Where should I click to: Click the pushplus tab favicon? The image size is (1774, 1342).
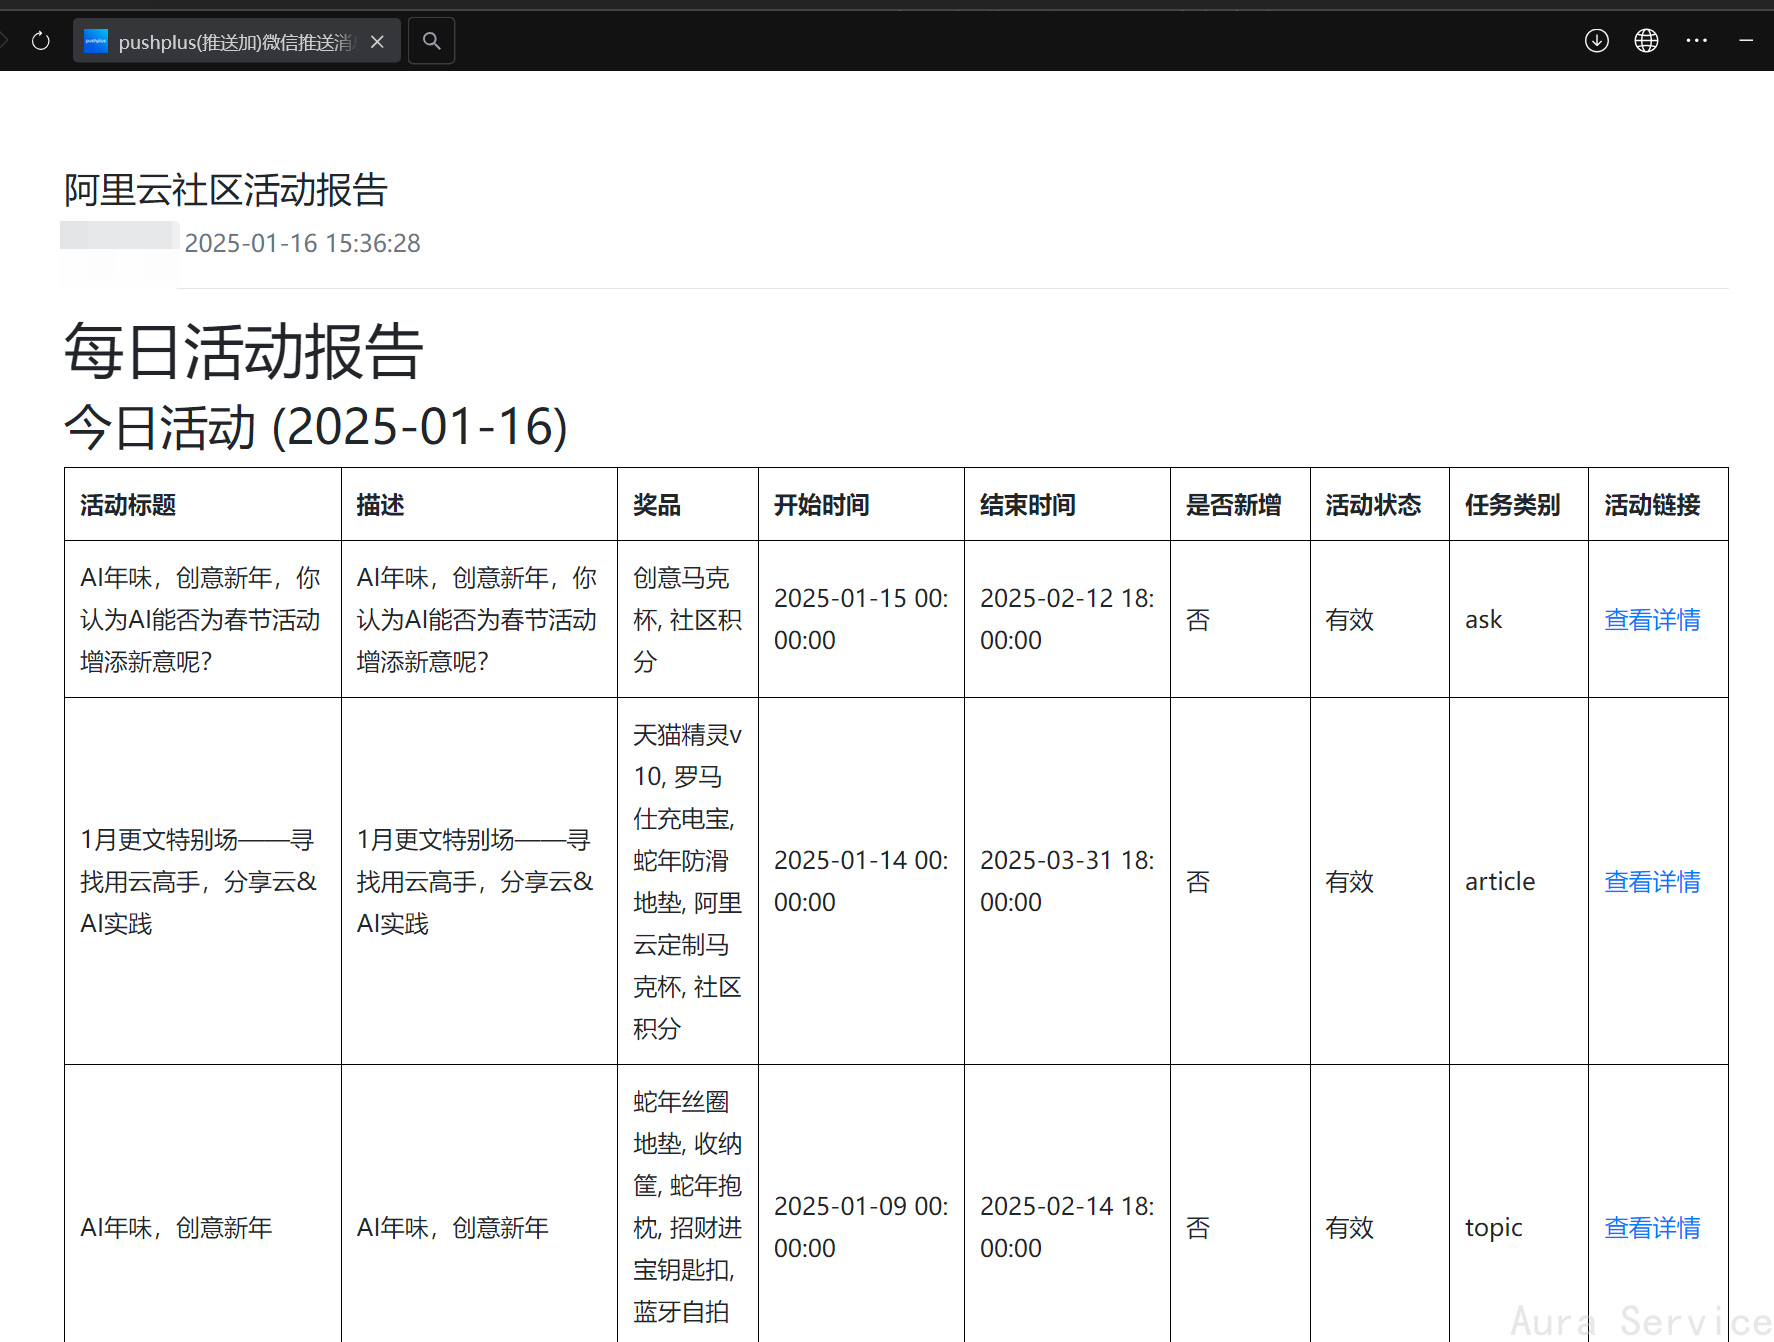[x=96, y=41]
